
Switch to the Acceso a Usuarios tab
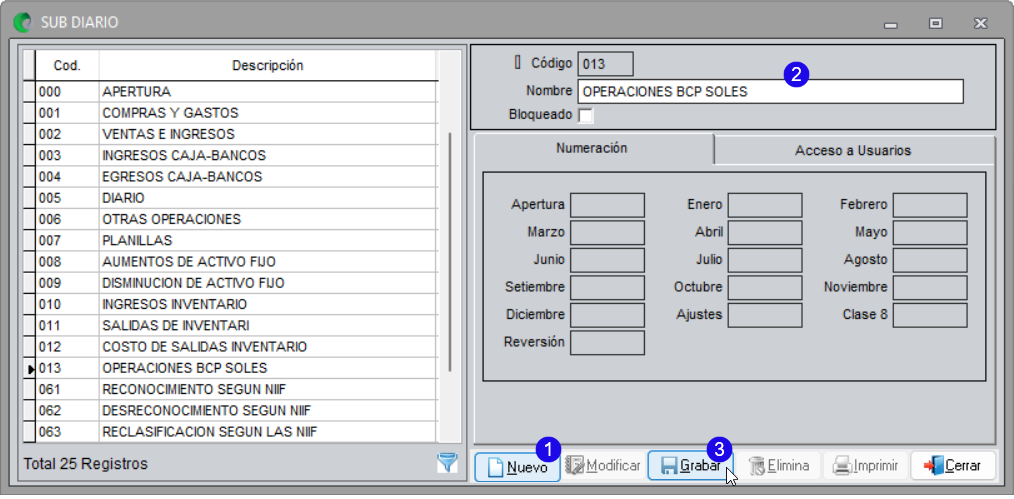tap(853, 151)
